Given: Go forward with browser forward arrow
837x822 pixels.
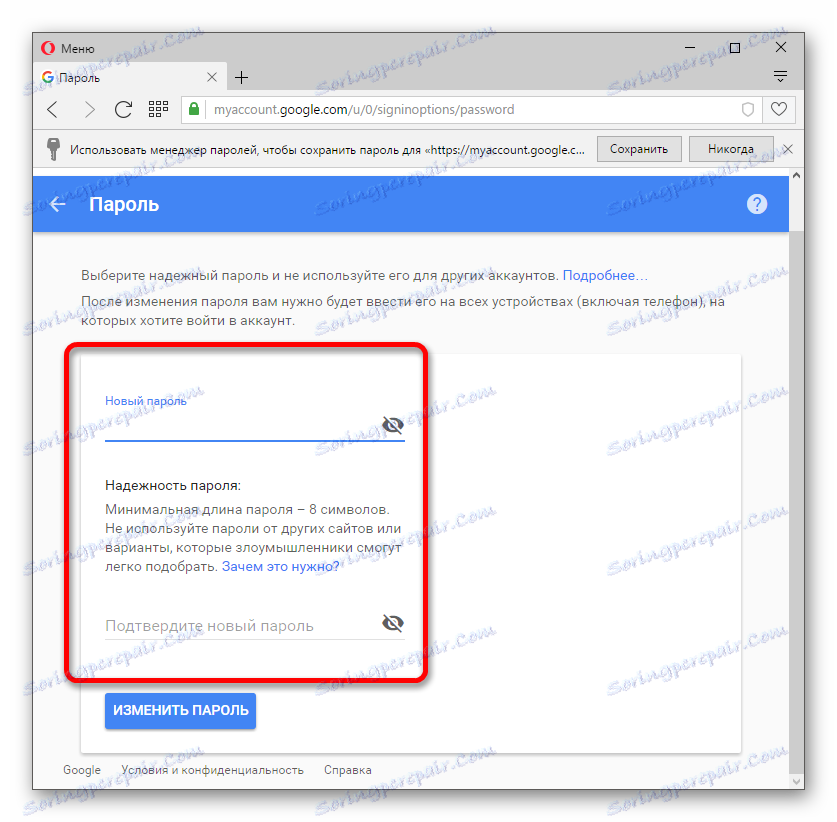Looking at the screenshot, I should click(x=89, y=109).
